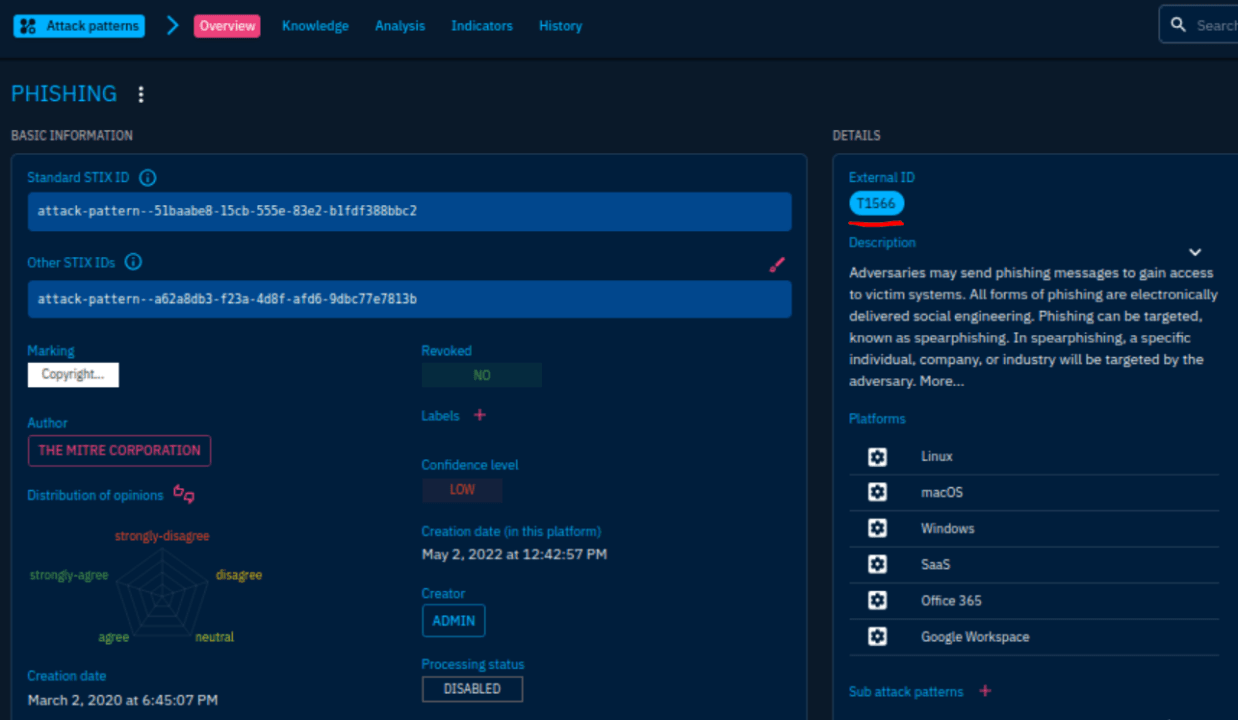Open the Indicators tab
The height and width of the screenshot is (720, 1238).
pyautogui.click(x=482, y=25)
